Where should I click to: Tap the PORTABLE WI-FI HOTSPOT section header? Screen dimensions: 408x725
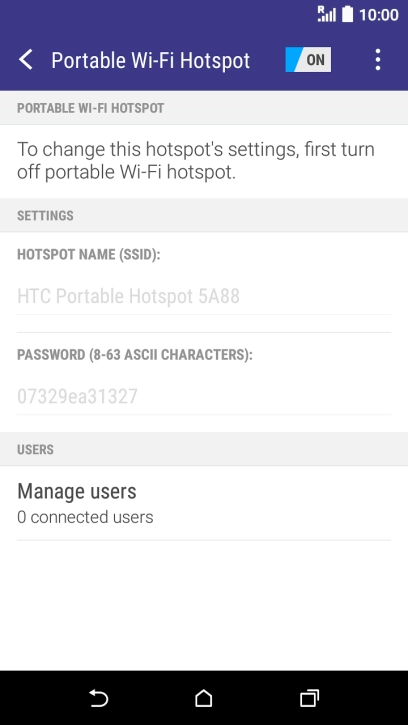pos(91,108)
